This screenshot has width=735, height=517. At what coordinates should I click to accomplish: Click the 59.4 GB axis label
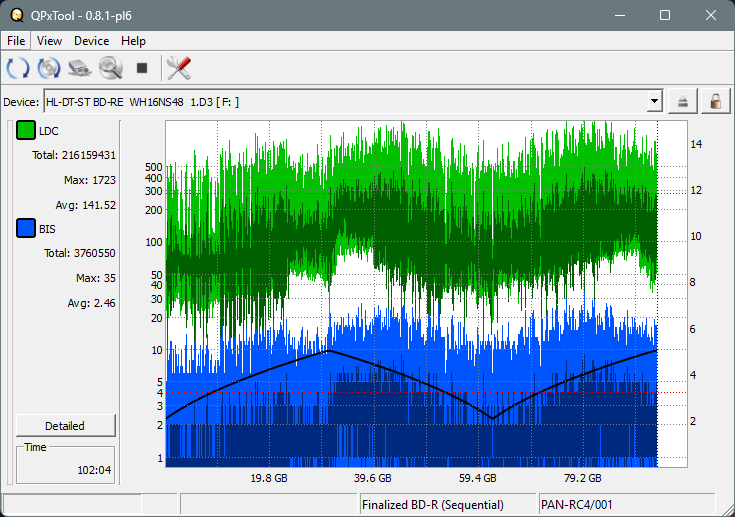[x=478, y=478]
